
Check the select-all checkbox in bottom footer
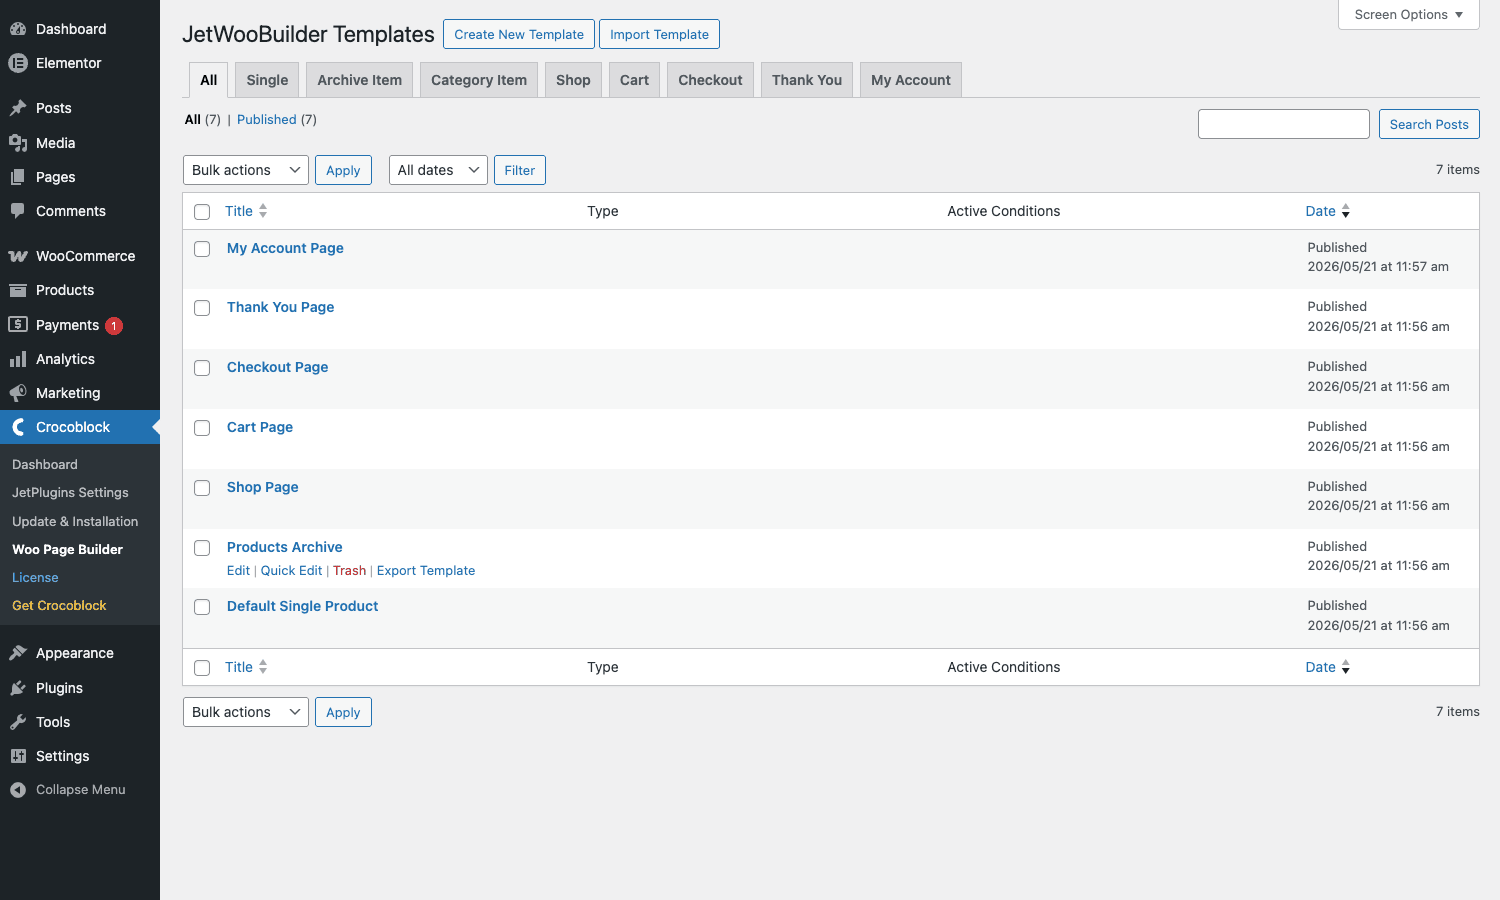click(x=202, y=668)
